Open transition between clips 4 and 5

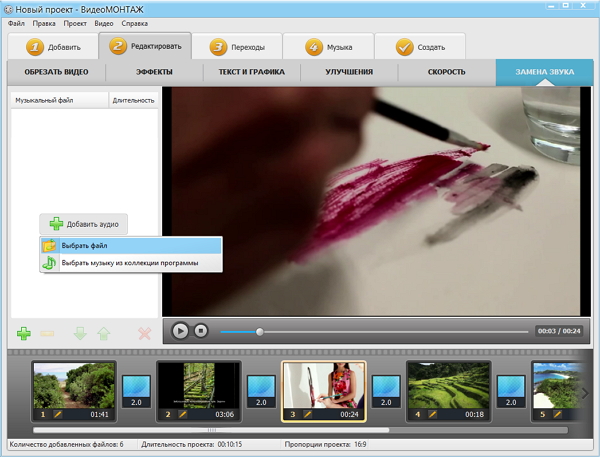(511, 391)
